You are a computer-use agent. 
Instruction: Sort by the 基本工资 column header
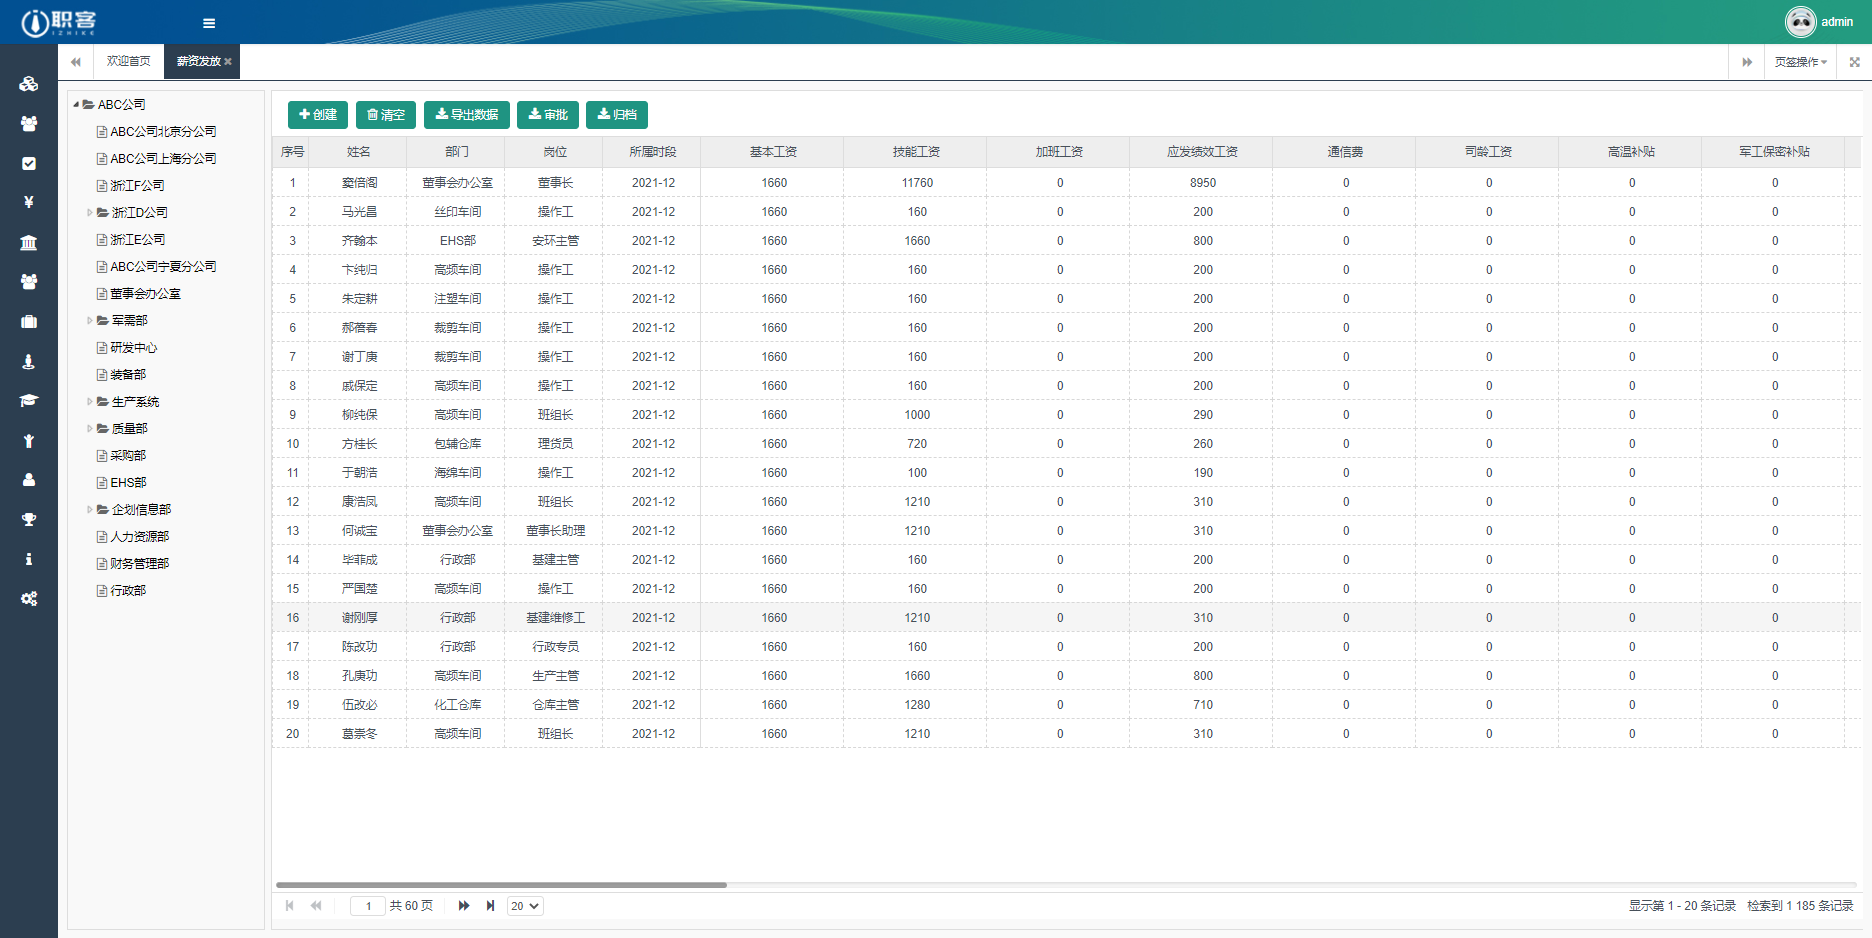click(773, 152)
